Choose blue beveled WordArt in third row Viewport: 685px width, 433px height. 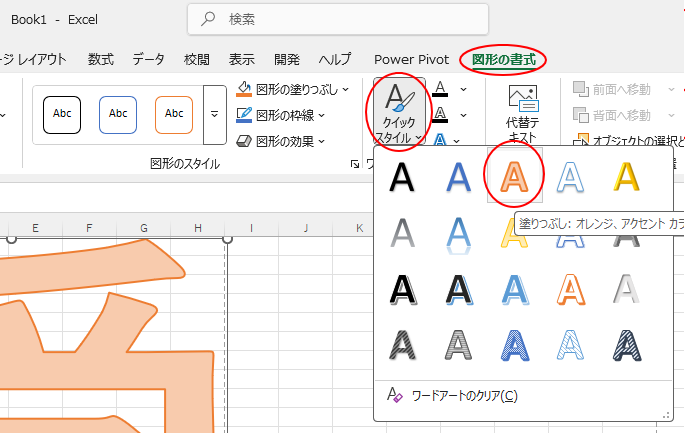[515, 289]
